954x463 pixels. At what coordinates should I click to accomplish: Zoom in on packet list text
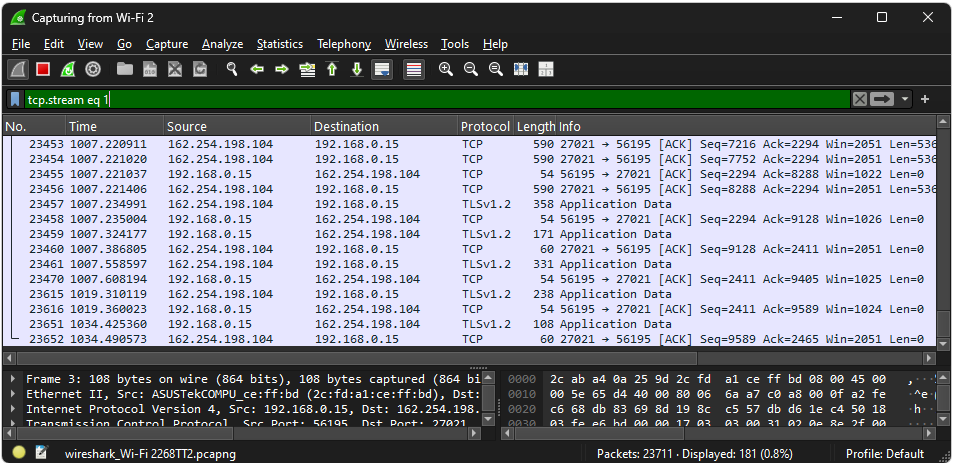(x=445, y=69)
